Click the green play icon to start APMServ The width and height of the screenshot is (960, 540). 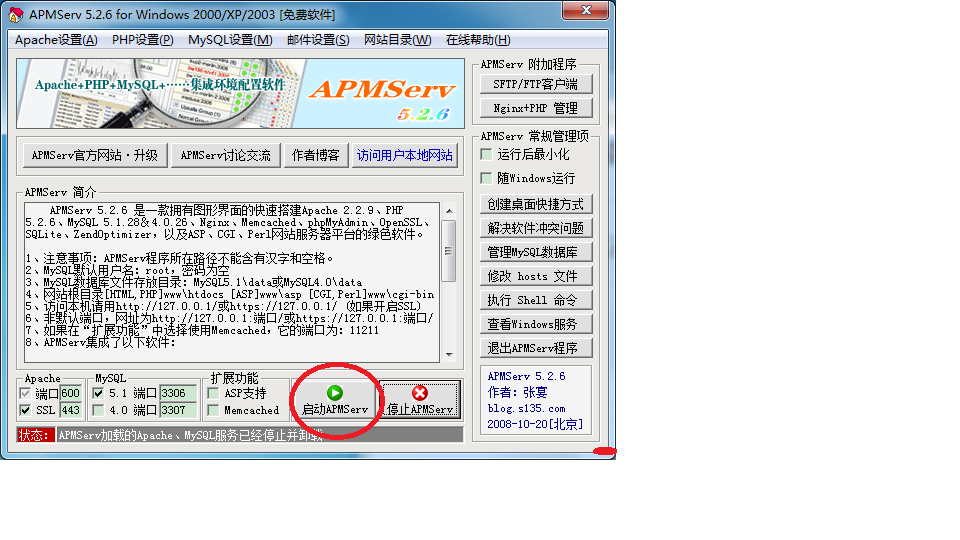335,393
